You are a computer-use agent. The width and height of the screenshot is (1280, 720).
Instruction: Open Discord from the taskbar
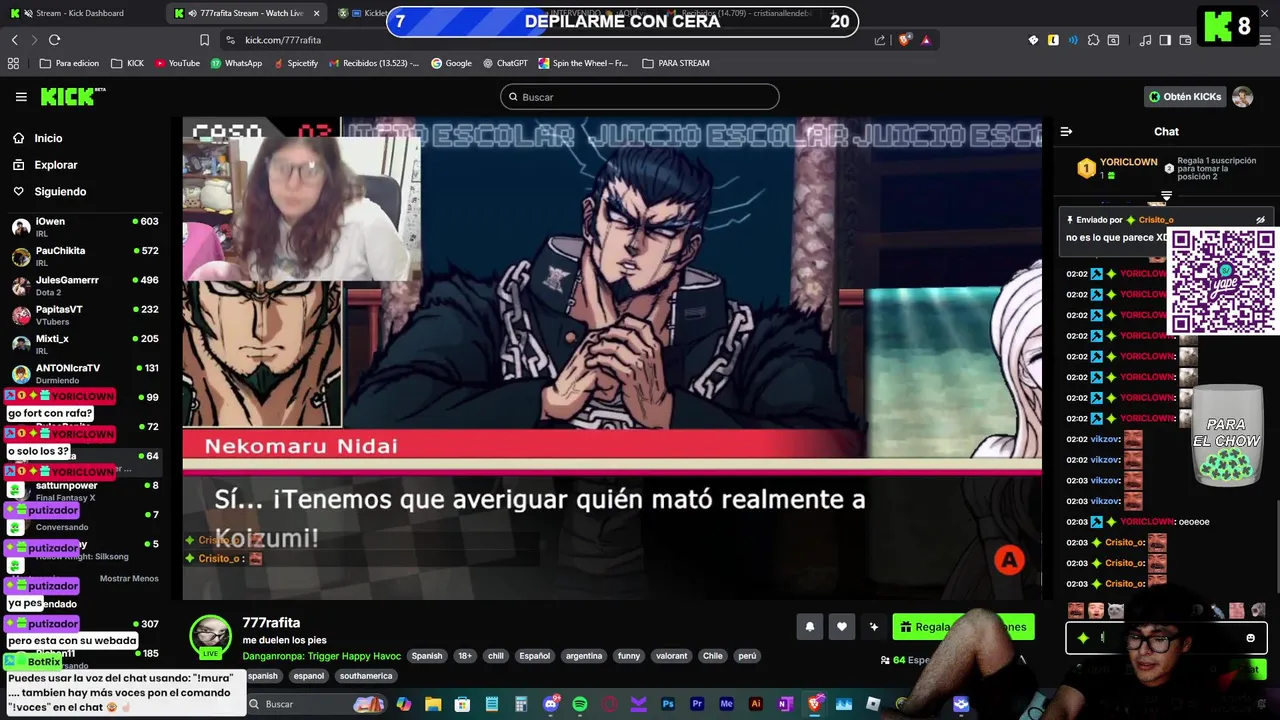pos(551,704)
